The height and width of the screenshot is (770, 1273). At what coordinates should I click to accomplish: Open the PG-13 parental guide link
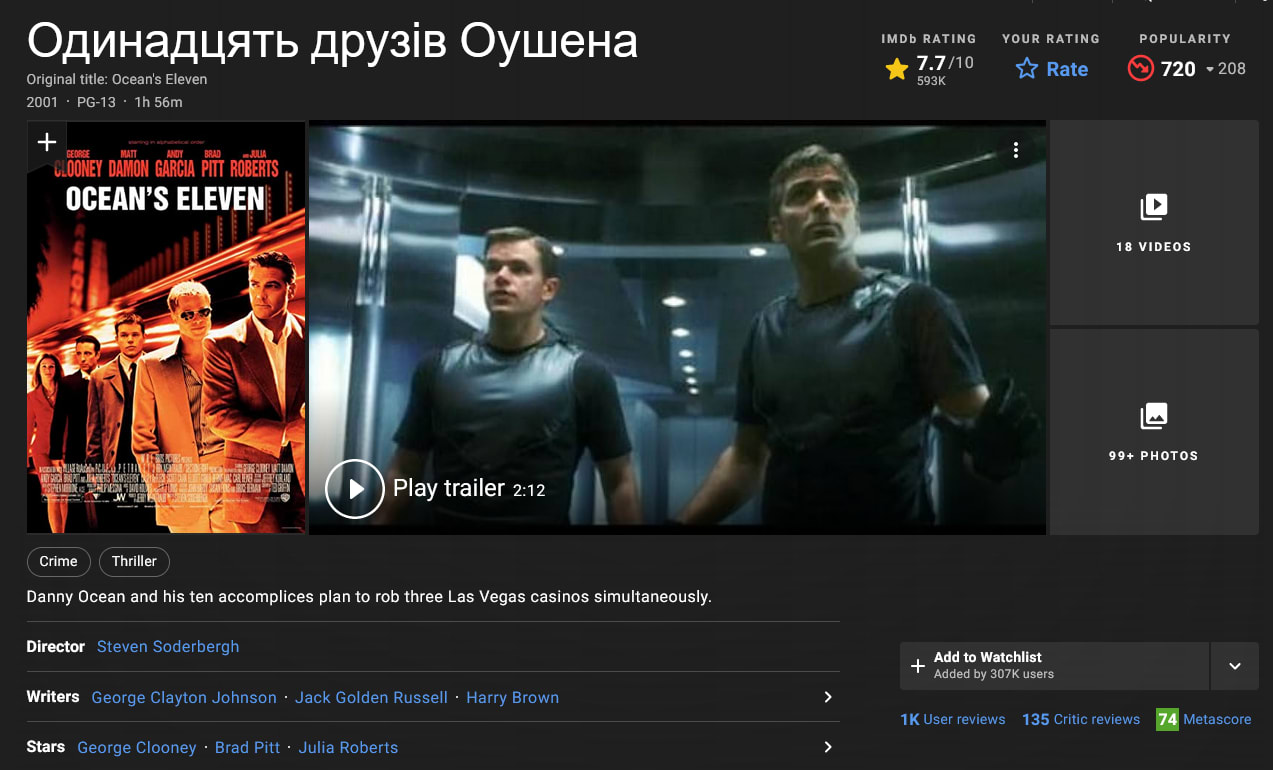click(96, 102)
